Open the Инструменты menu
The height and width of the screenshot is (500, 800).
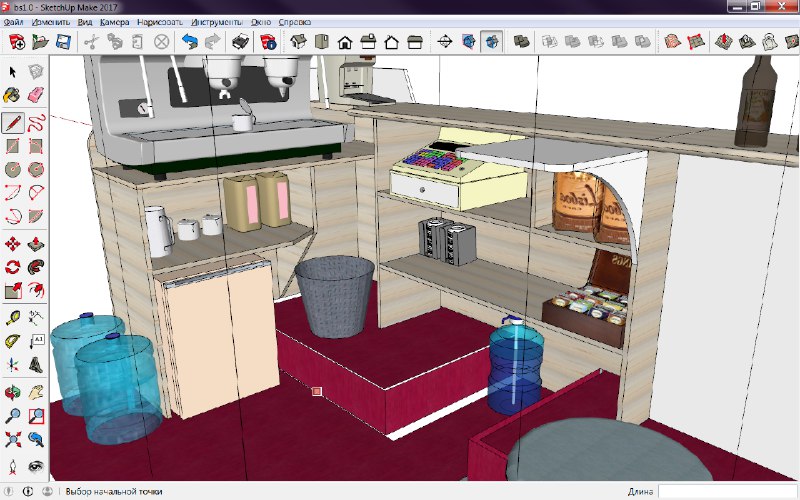click(217, 21)
